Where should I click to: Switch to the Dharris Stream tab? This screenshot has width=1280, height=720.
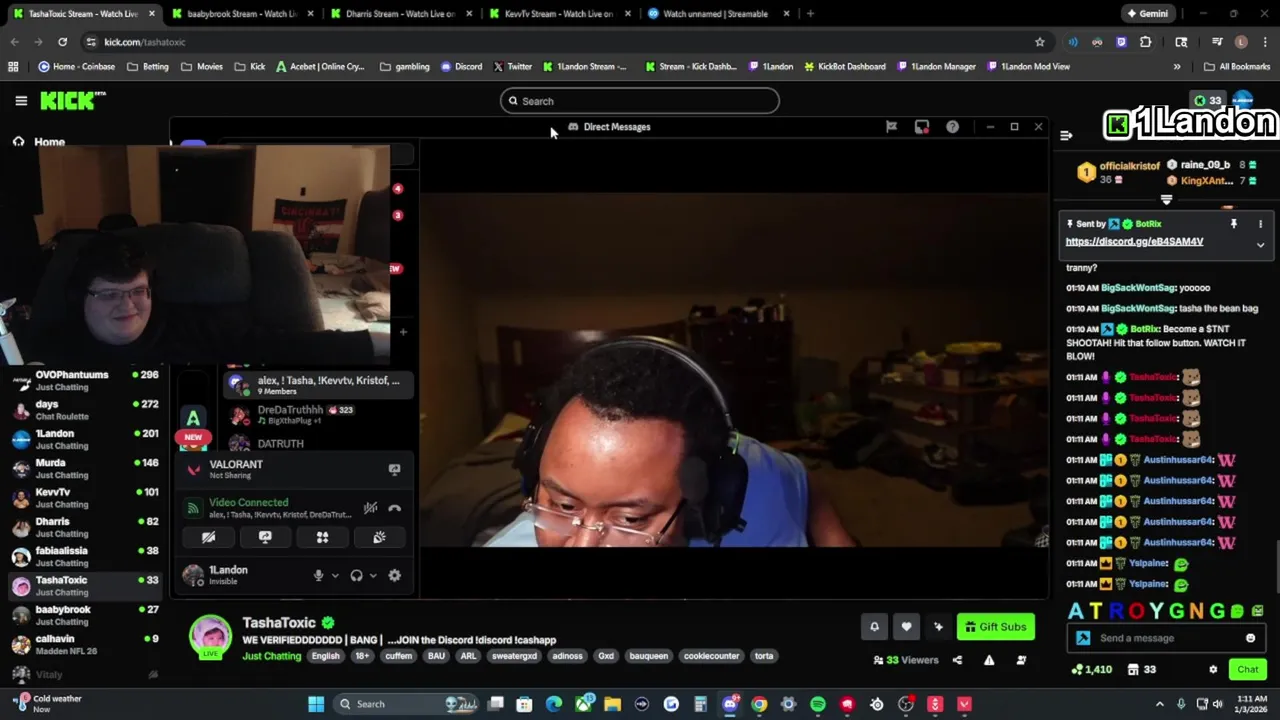(x=400, y=14)
